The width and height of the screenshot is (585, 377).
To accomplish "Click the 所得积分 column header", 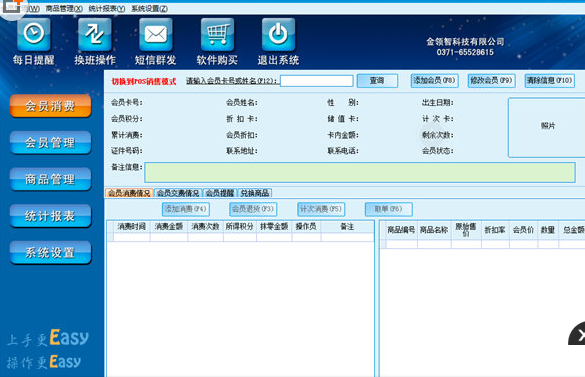I will (240, 227).
